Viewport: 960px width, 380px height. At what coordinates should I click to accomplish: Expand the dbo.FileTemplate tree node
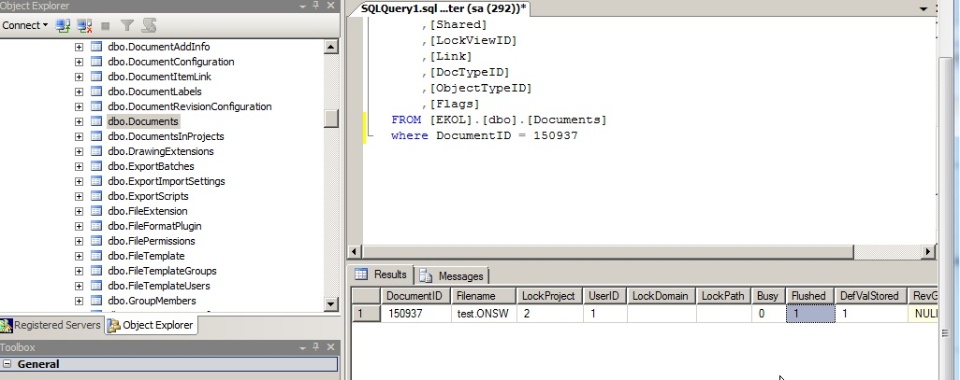tap(79, 256)
